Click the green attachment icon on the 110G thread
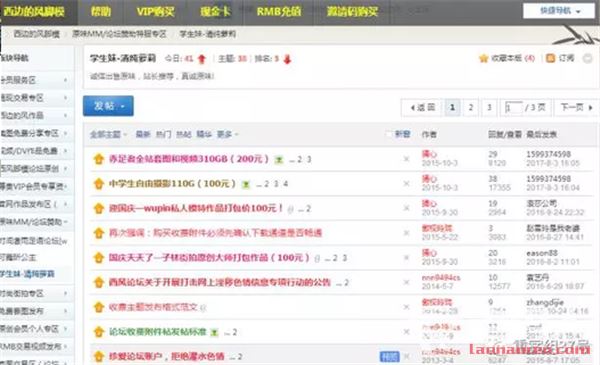This screenshot has width=600, height=365. pyautogui.click(x=246, y=184)
